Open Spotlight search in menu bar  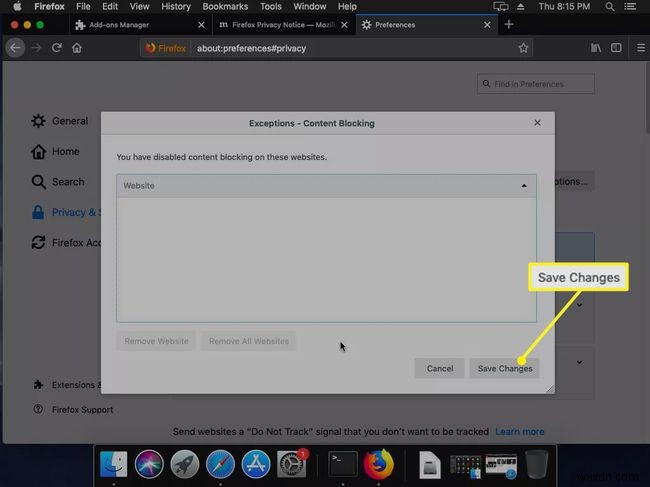coord(610,7)
